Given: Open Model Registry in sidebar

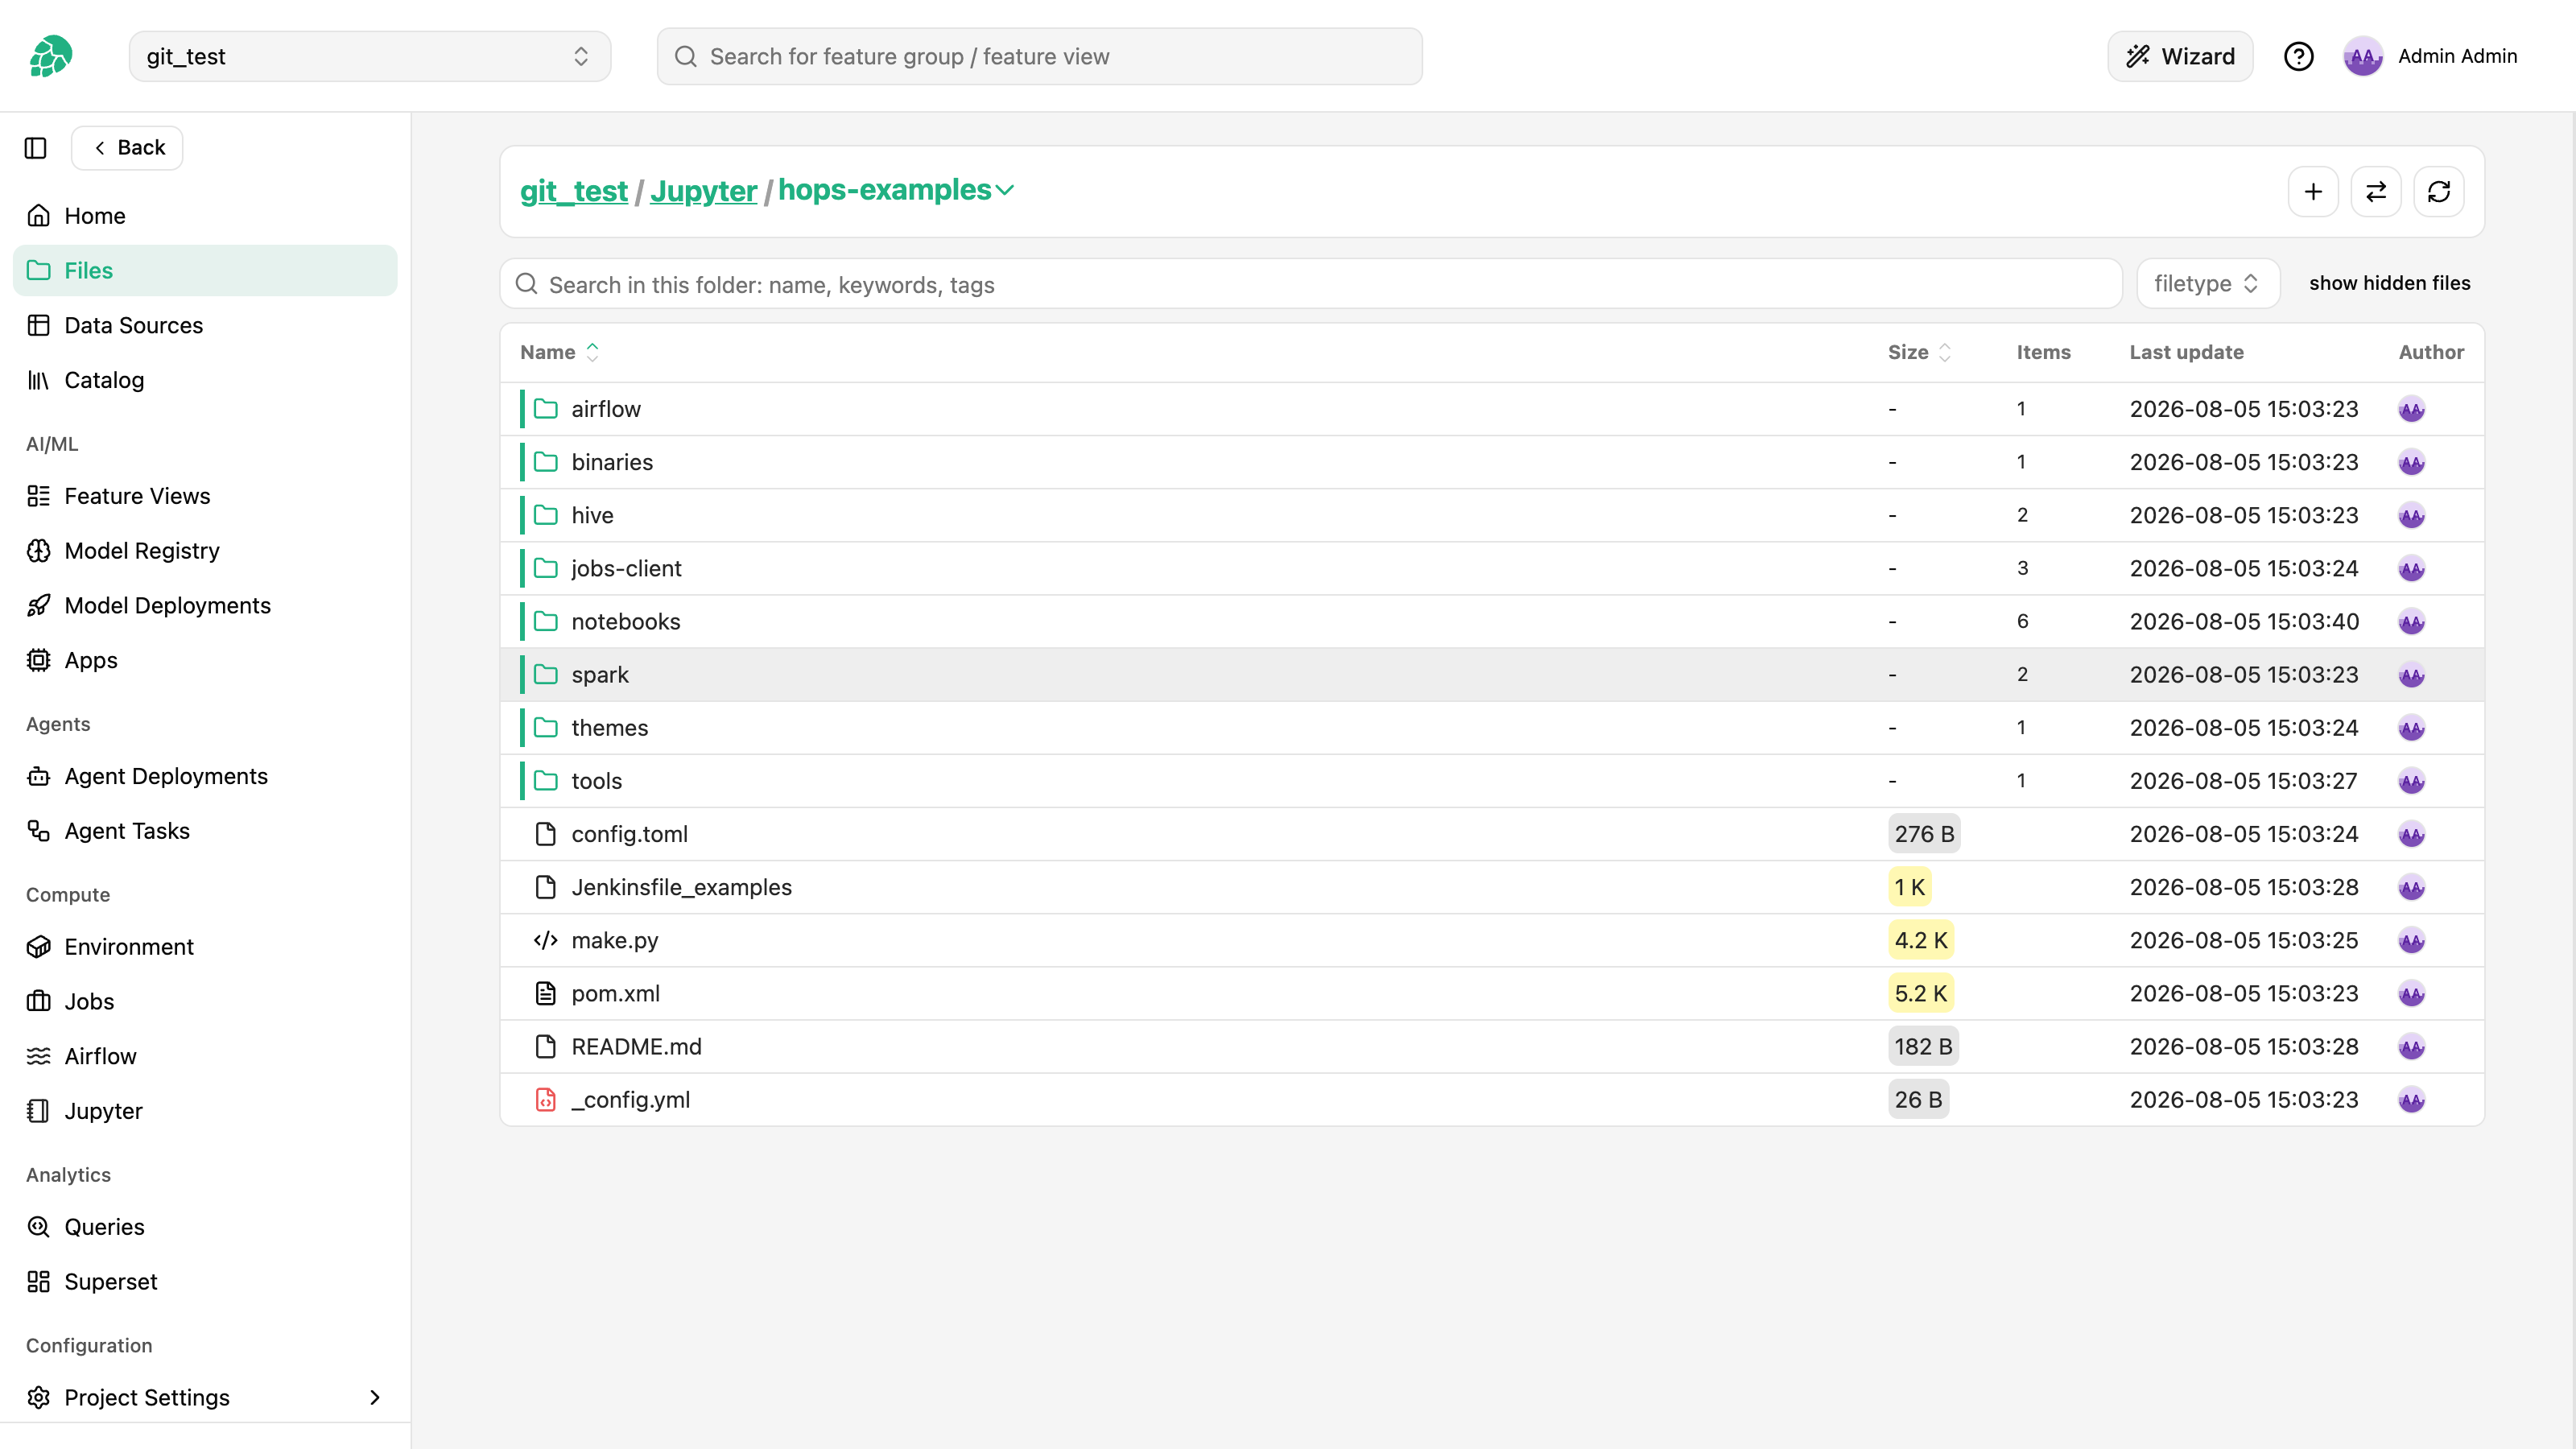Looking at the screenshot, I should pyautogui.click(x=205, y=551).
